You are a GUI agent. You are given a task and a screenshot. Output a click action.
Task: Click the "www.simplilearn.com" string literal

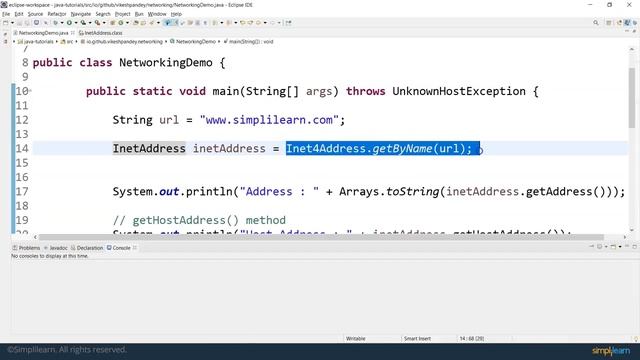269,120
